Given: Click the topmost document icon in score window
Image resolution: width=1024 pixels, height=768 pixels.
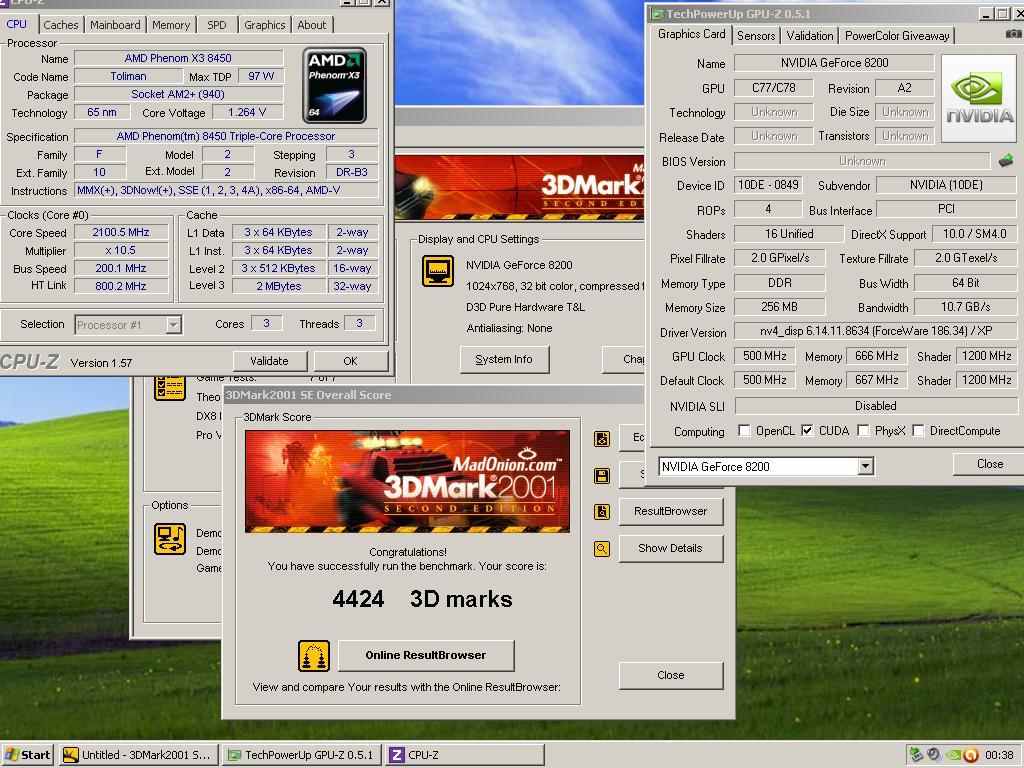Looking at the screenshot, I should [601, 439].
